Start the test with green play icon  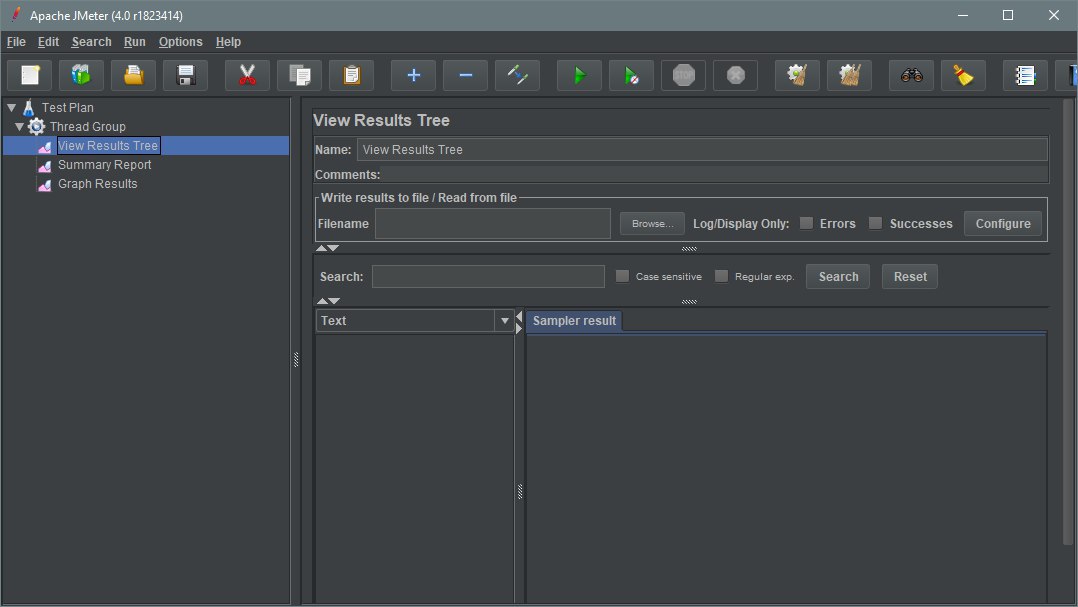(x=579, y=75)
